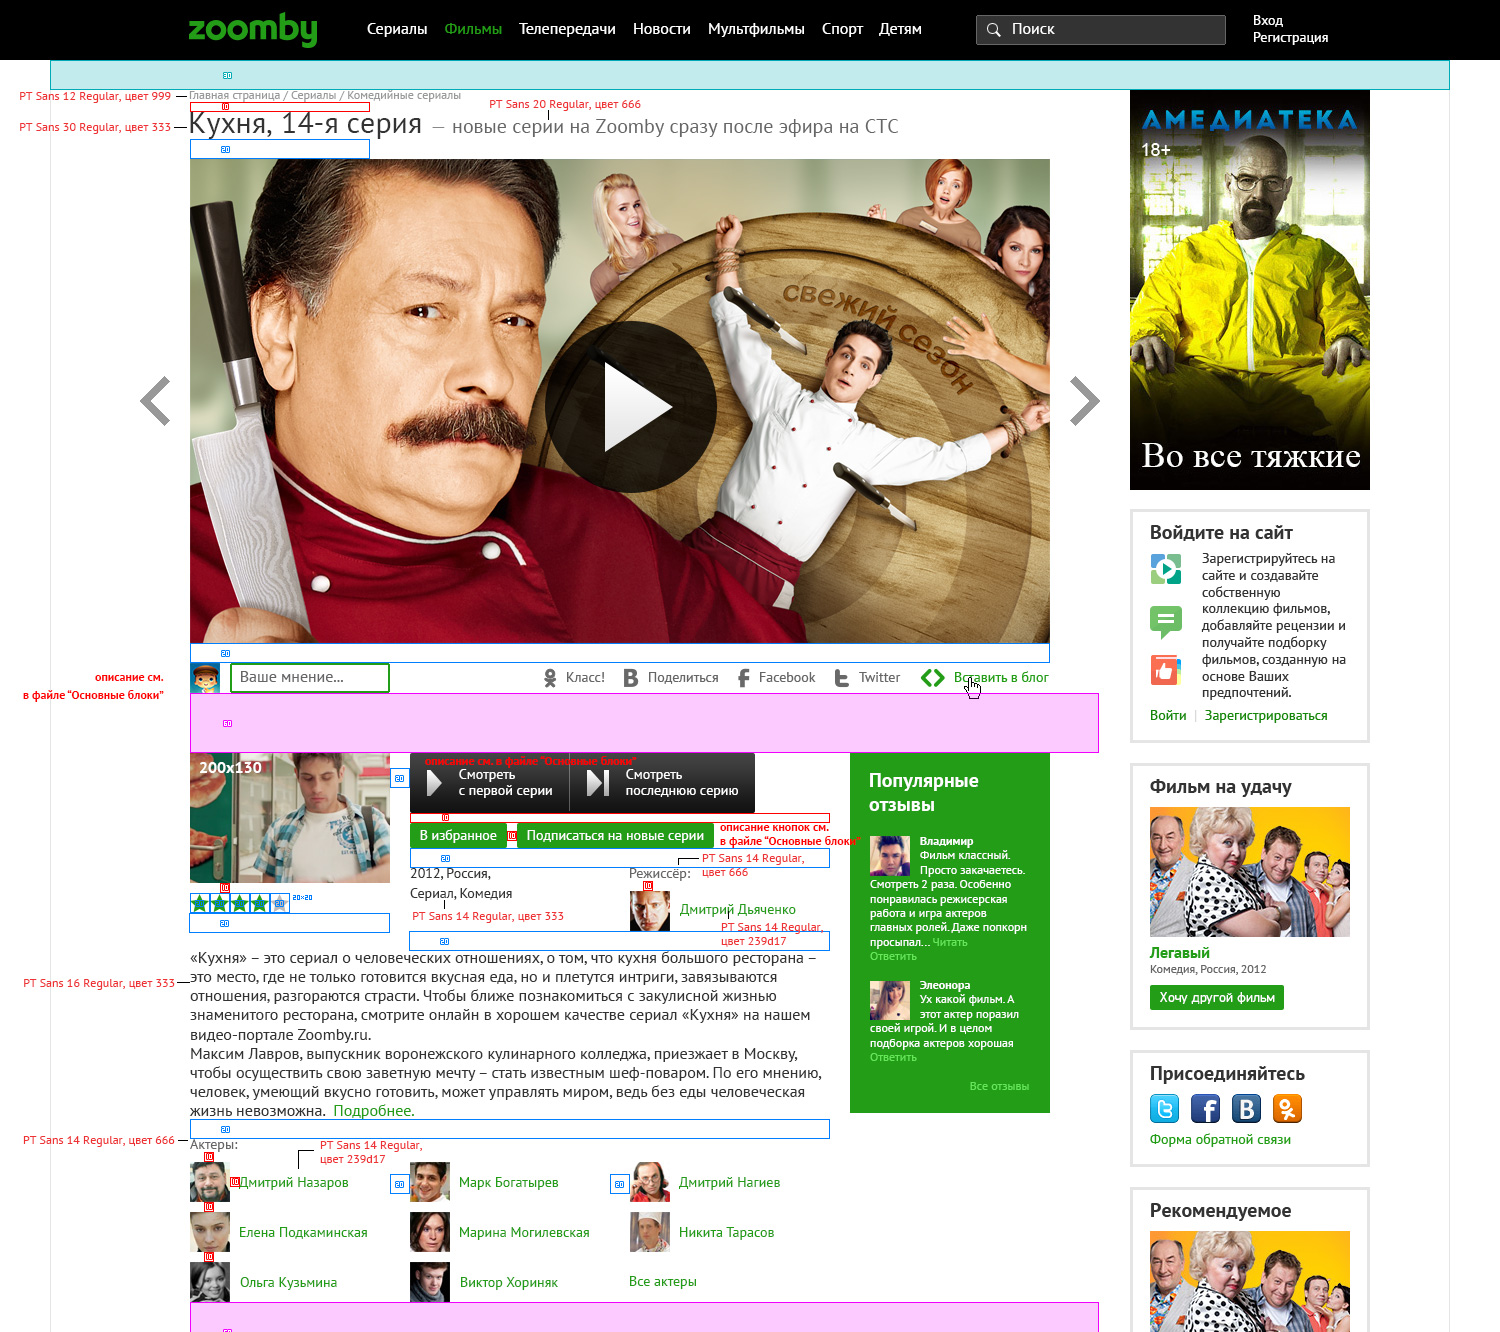Click the Регистрация link
This screenshot has width=1500, height=1332.
tap(1291, 37)
